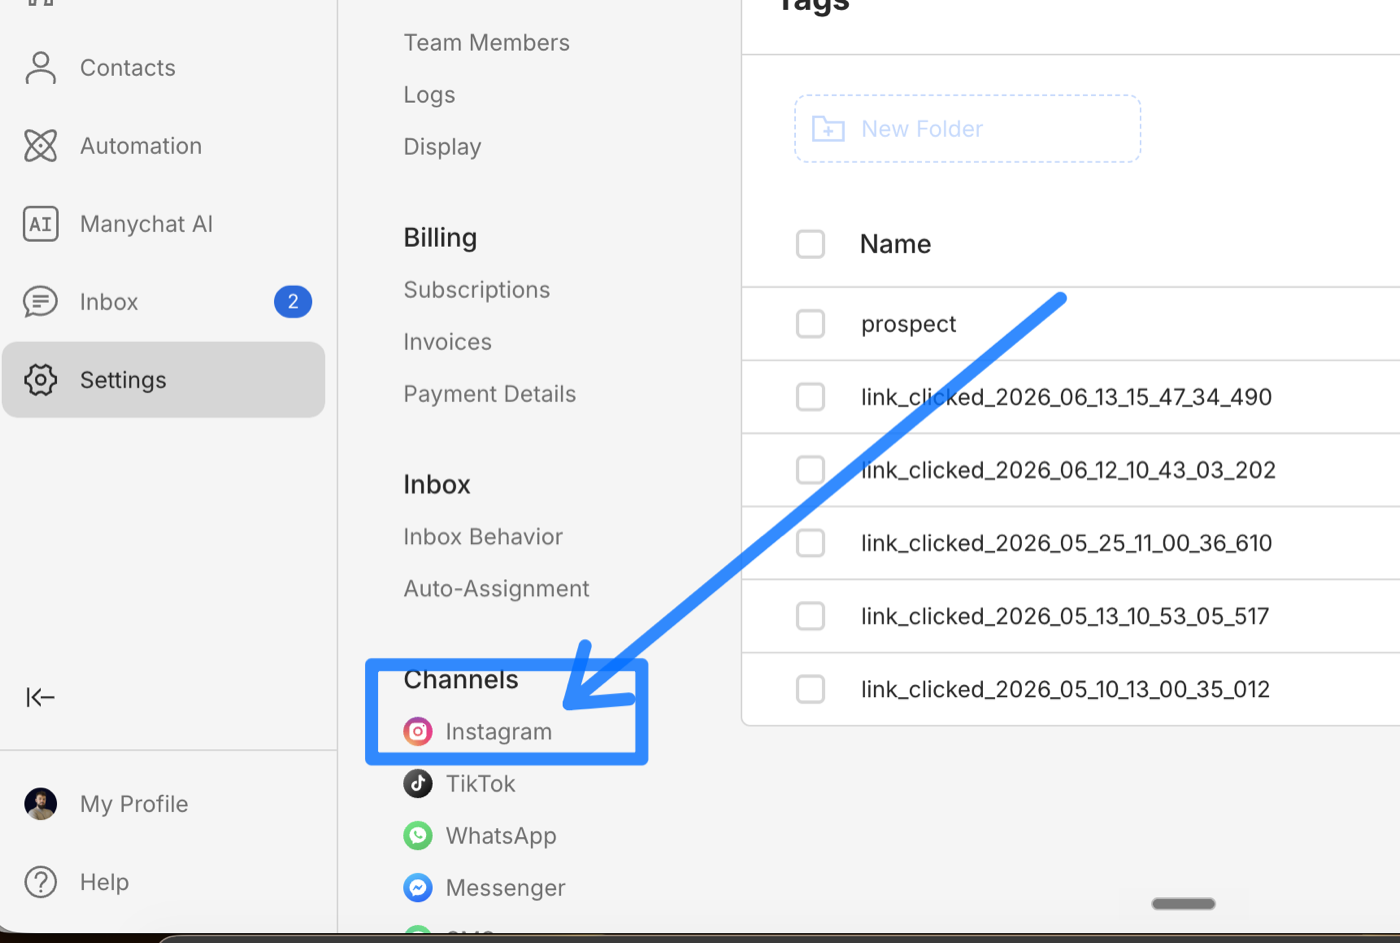The height and width of the screenshot is (943, 1400).
Task: Check the link_clicked_2026_05_25_11_00_36_610 checkbox
Action: 810,543
